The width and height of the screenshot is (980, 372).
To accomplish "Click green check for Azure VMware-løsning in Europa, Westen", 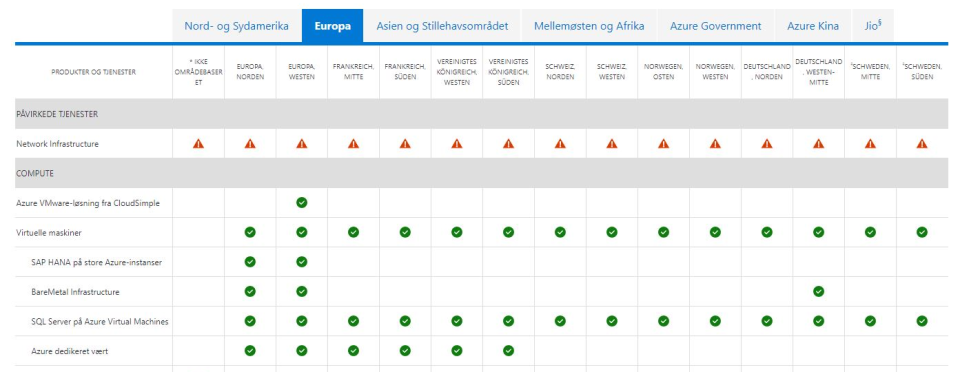I will point(302,203).
